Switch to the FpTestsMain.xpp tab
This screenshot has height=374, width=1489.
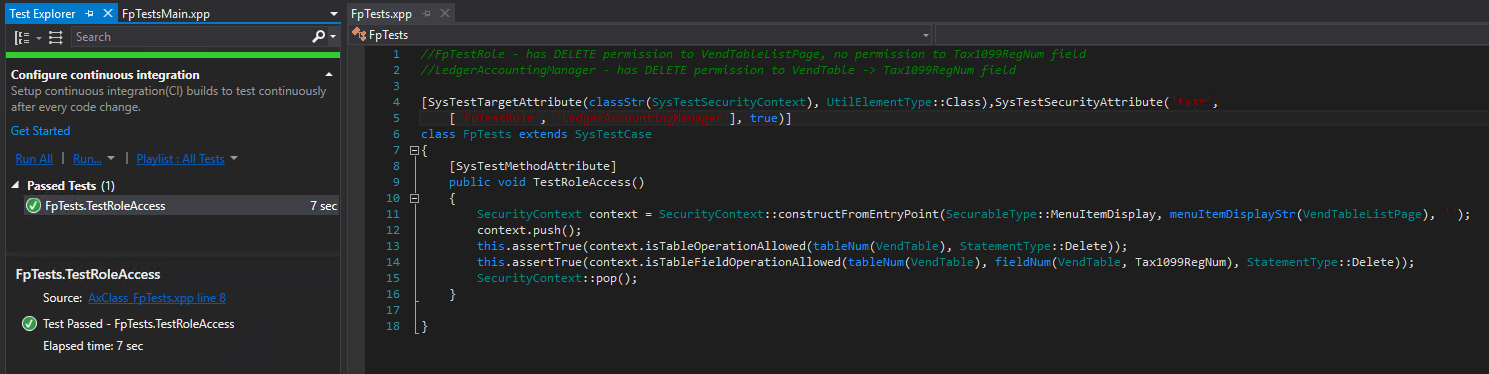pyautogui.click(x=165, y=14)
